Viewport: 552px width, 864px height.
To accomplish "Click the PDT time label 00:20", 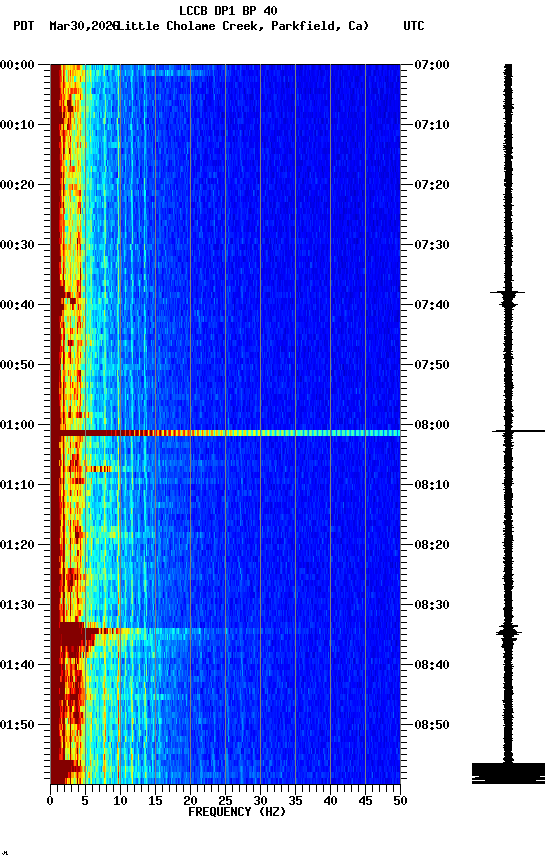I will pyautogui.click(x=17, y=185).
